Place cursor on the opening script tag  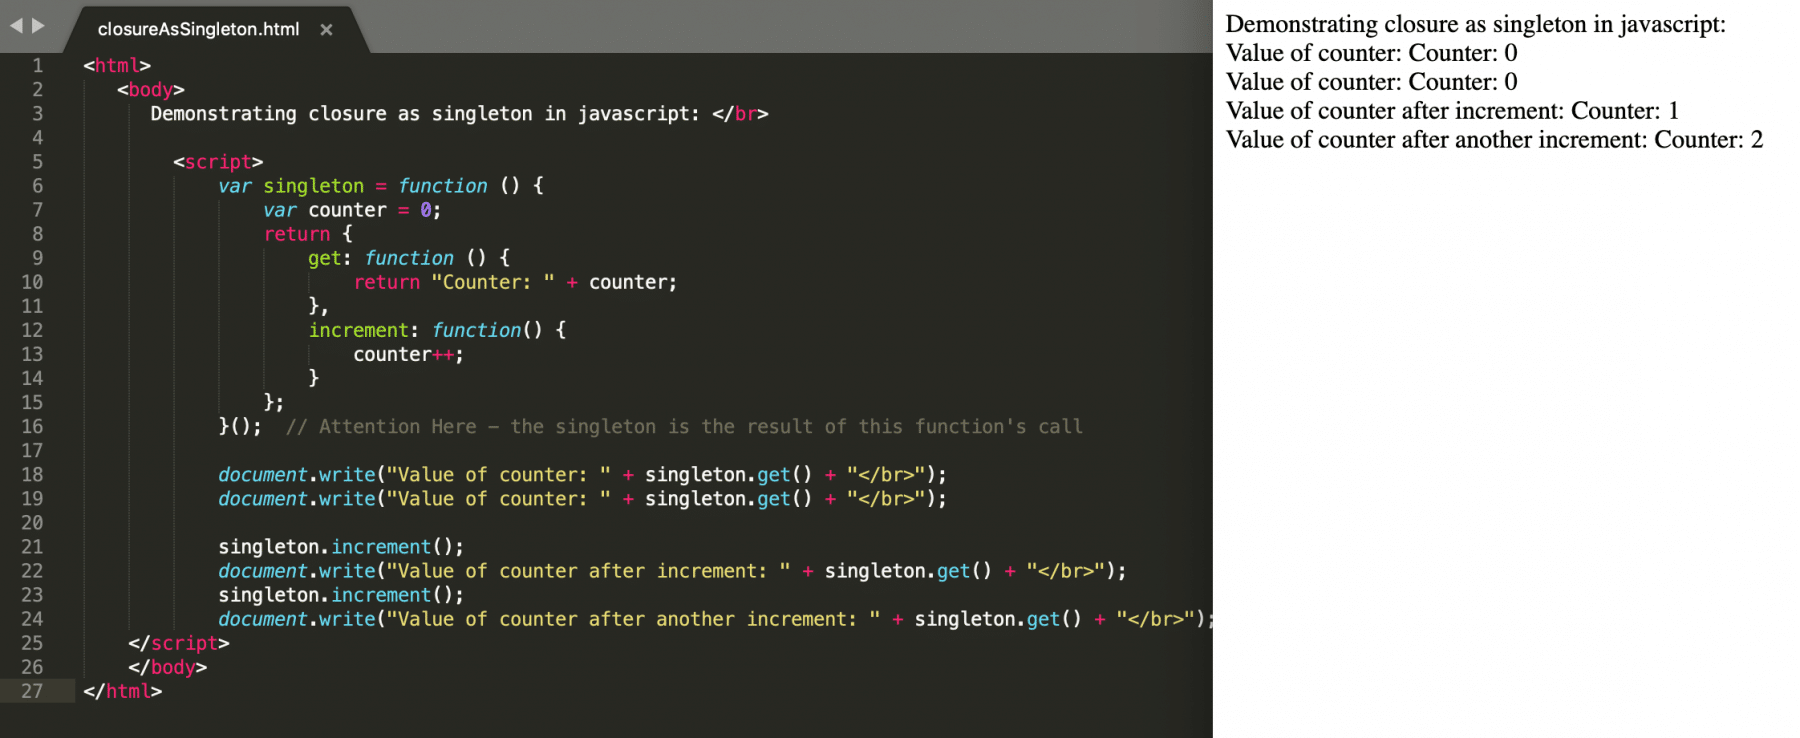click(x=218, y=162)
